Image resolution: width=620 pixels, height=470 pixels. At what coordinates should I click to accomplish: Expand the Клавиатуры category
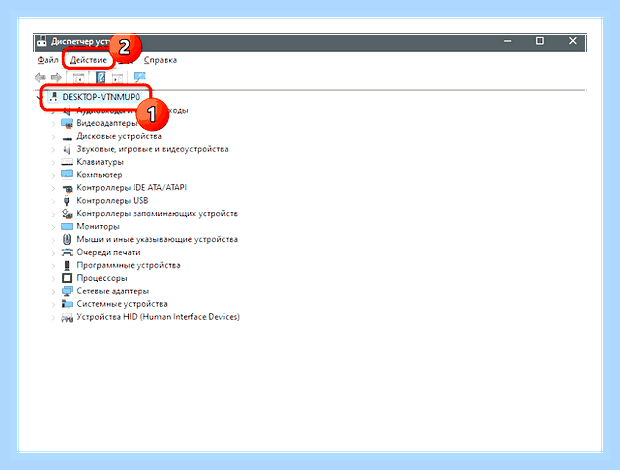[x=53, y=162]
